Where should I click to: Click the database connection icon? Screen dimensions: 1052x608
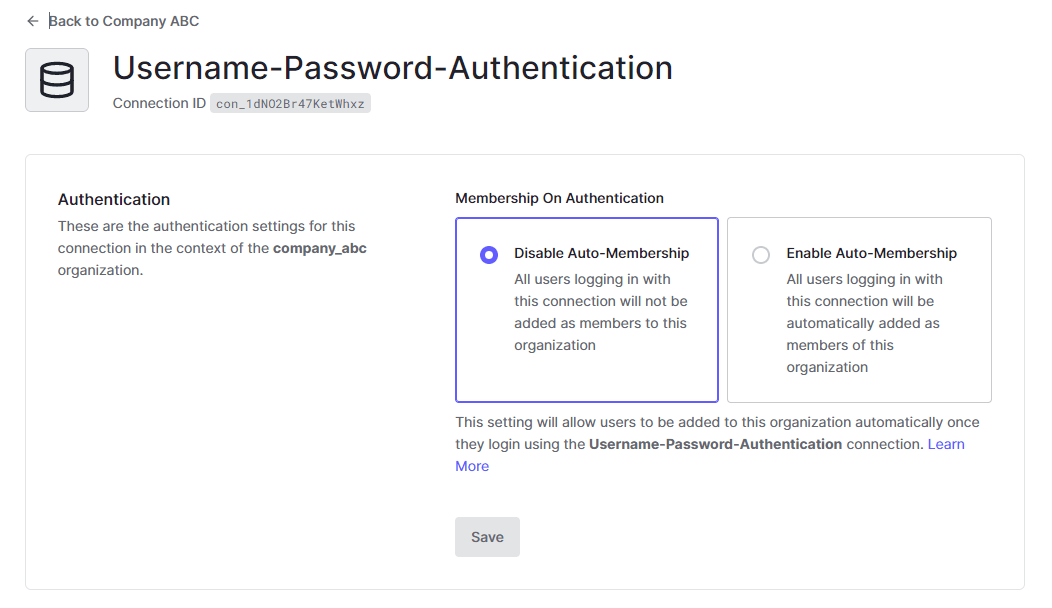[57, 80]
